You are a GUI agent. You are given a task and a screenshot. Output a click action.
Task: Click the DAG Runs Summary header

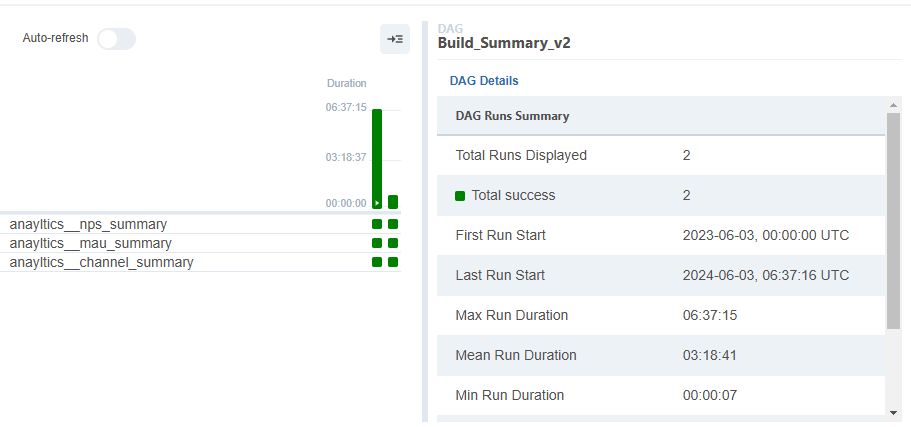(x=512, y=116)
